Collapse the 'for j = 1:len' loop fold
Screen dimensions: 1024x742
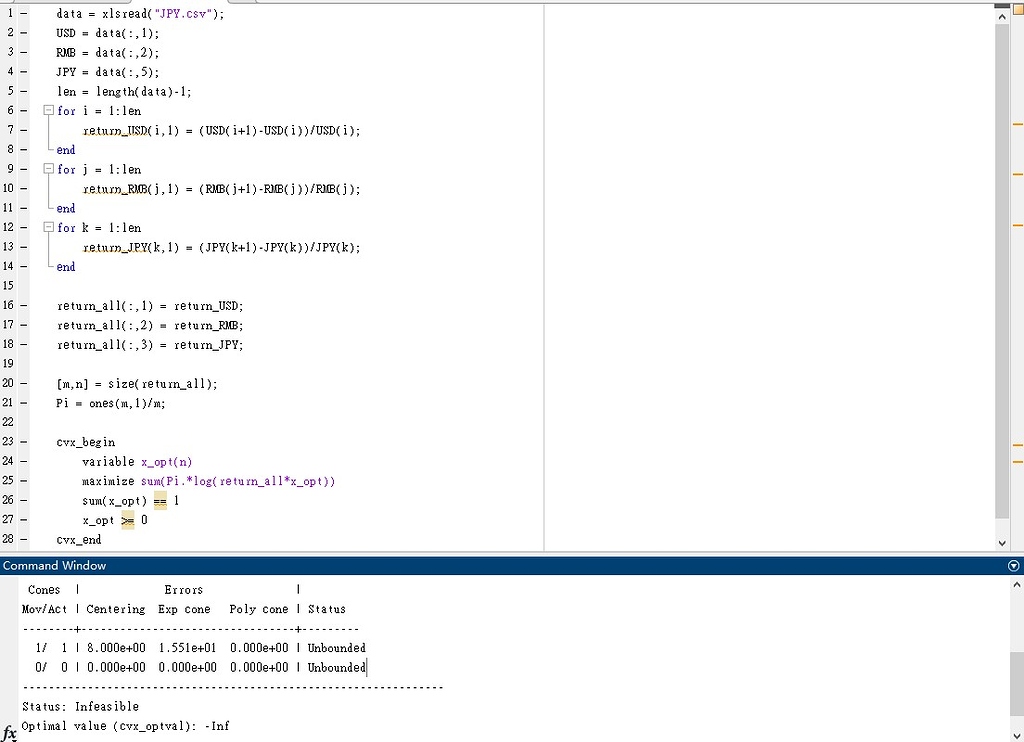[48, 169]
